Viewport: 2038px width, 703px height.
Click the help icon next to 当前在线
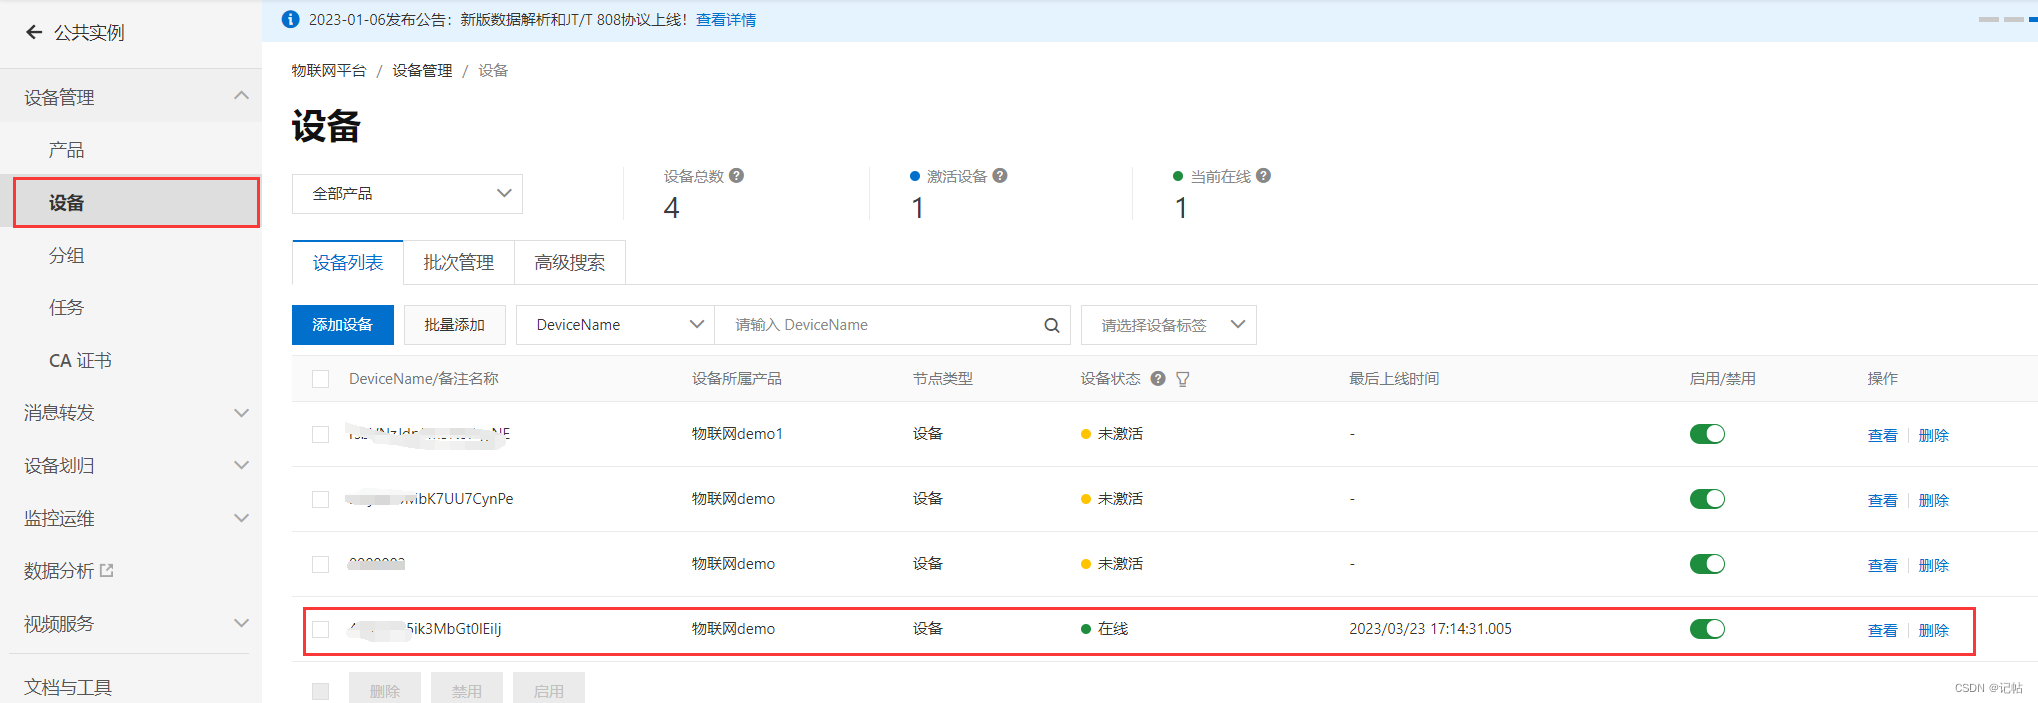point(1264,175)
